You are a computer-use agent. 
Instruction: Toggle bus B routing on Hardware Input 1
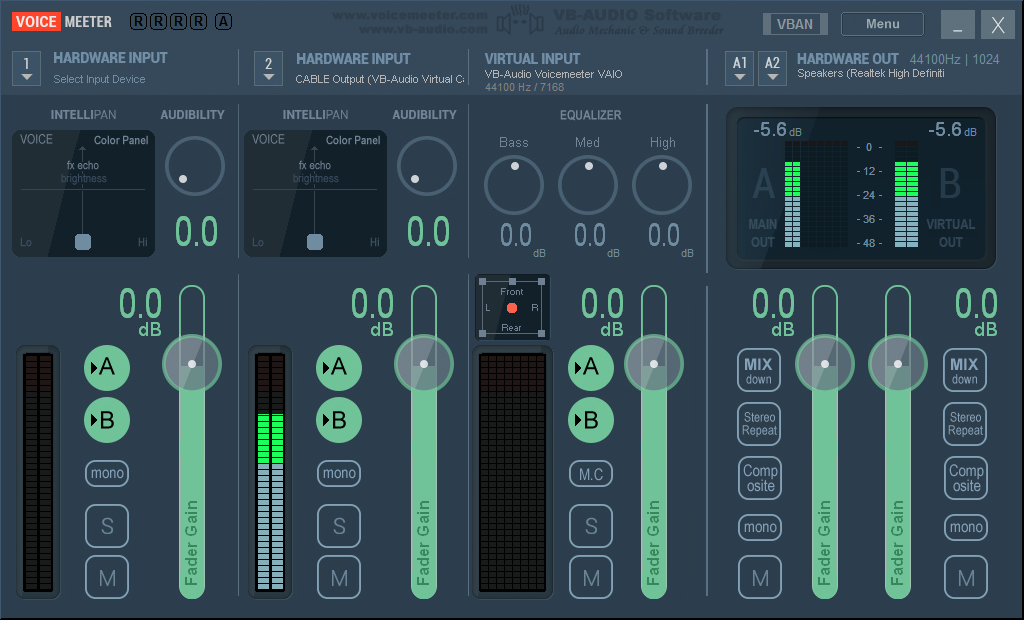coord(106,420)
